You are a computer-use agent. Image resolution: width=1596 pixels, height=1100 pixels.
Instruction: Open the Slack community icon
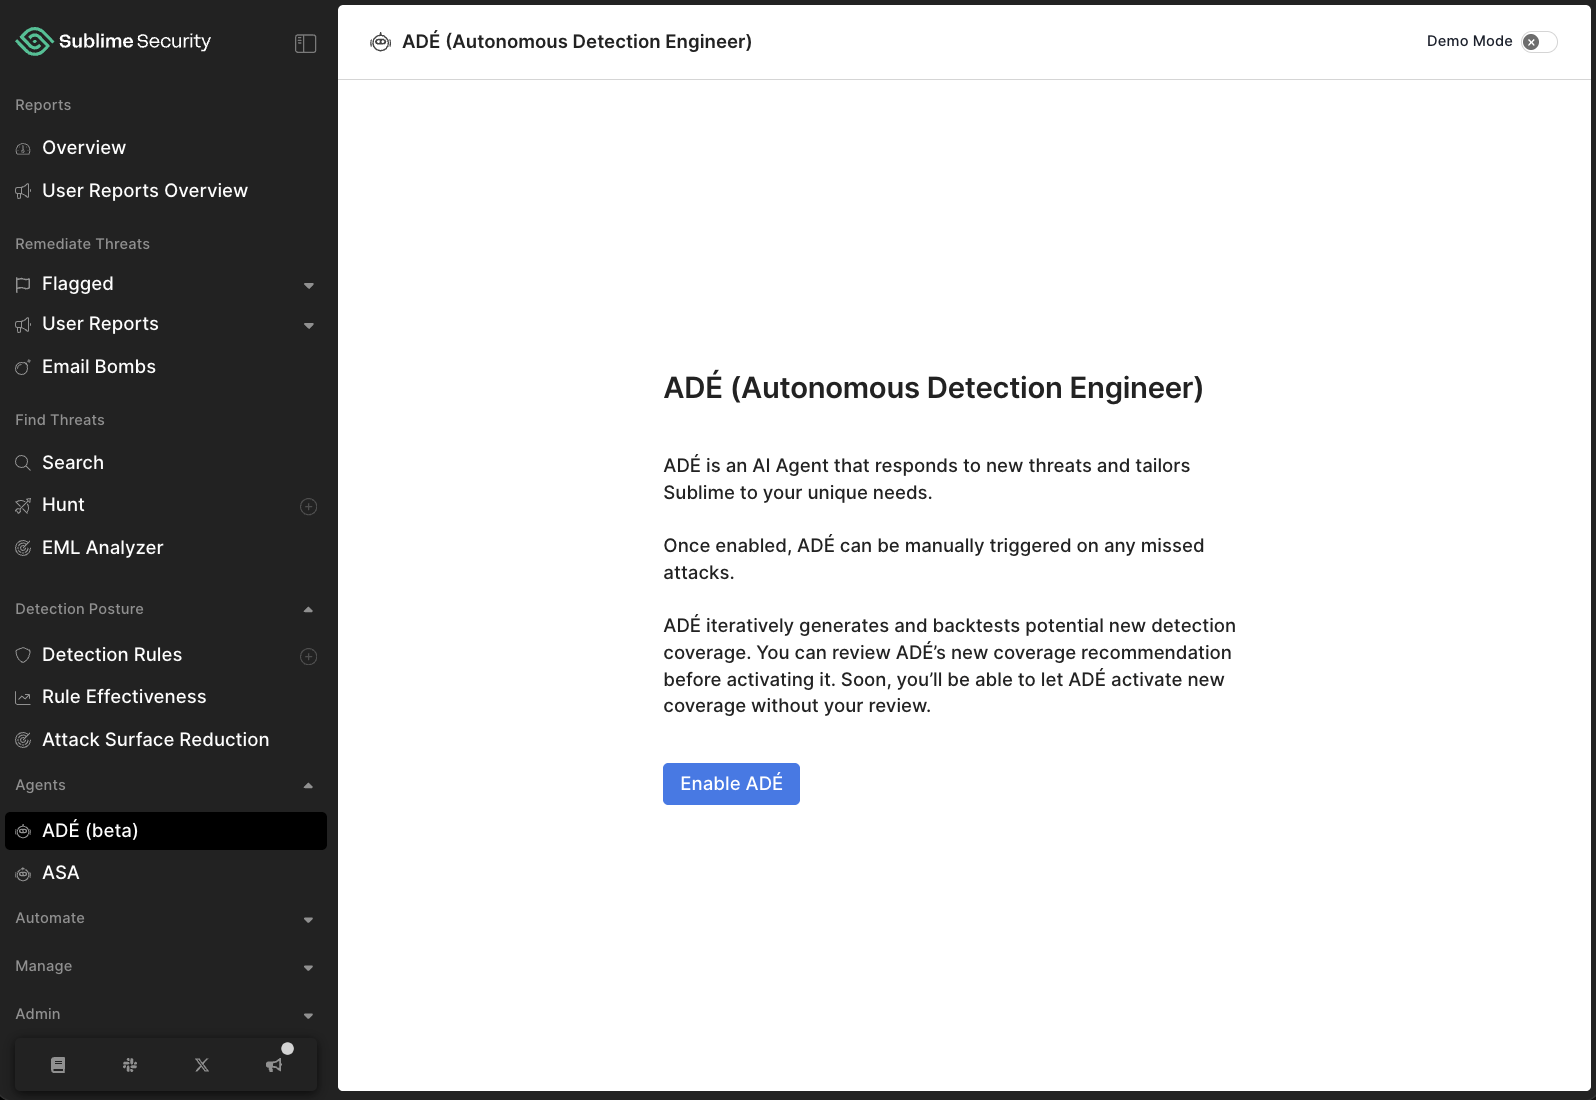(x=130, y=1065)
